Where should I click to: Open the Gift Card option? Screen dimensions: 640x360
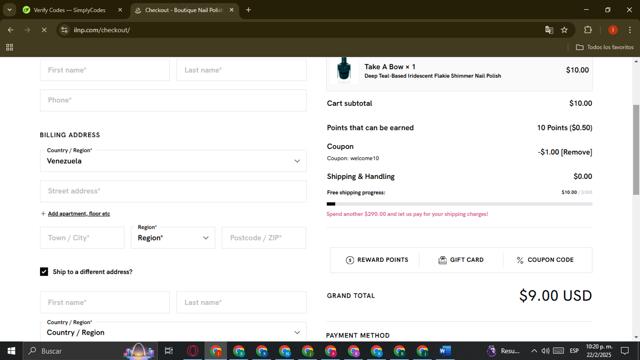pyautogui.click(x=461, y=260)
